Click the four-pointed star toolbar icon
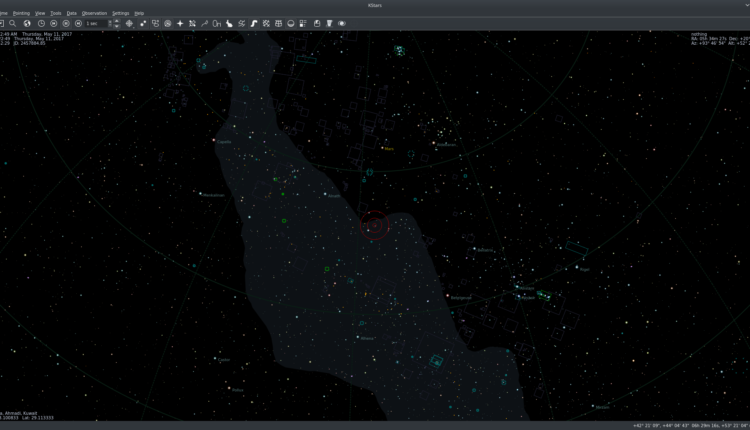The width and height of the screenshot is (750, 430). [x=180, y=22]
